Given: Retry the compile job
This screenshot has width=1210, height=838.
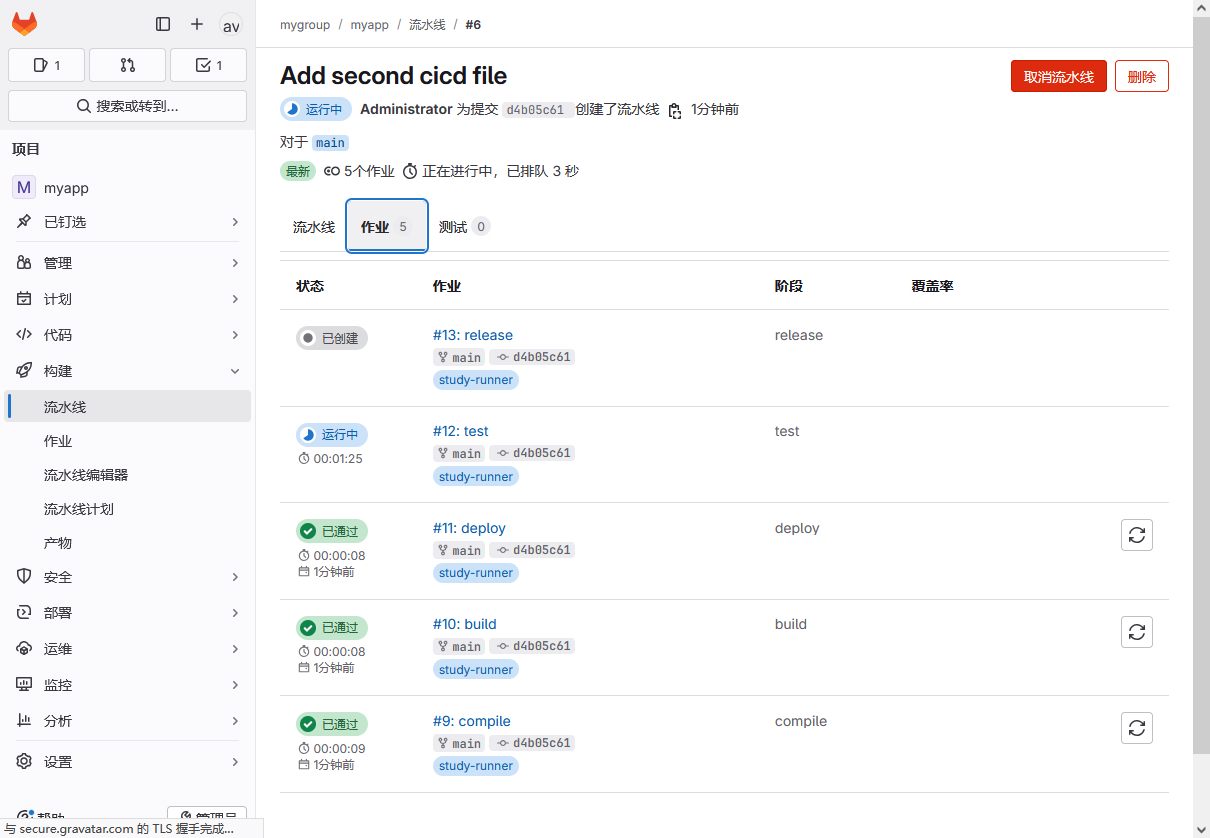Looking at the screenshot, I should [x=1136, y=728].
